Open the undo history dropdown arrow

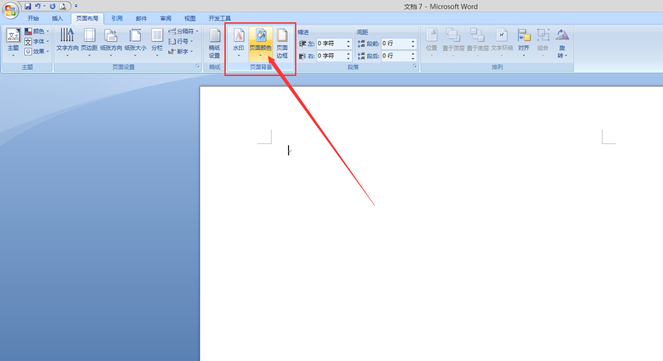(44, 6)
